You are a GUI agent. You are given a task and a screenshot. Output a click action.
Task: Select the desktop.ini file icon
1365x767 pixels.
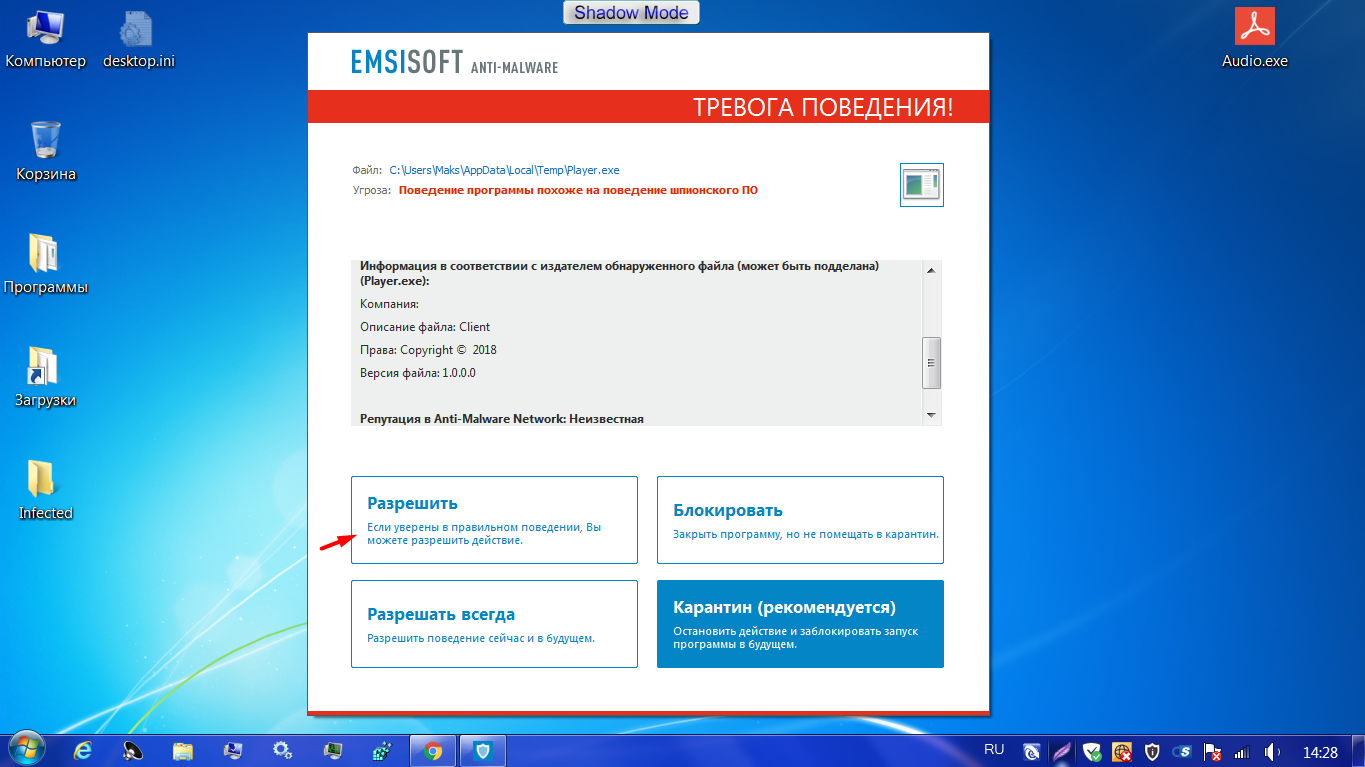tap(139, 40)
